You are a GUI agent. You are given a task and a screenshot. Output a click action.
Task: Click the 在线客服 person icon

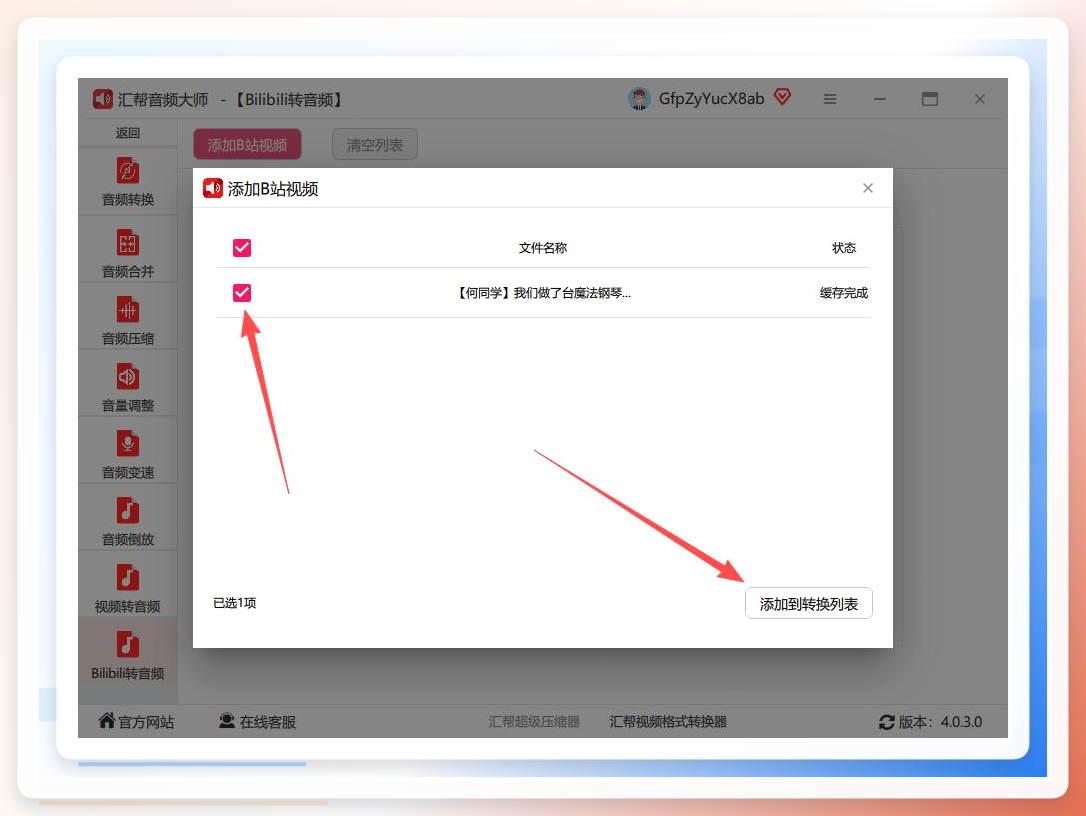click(x=226, y=721)
